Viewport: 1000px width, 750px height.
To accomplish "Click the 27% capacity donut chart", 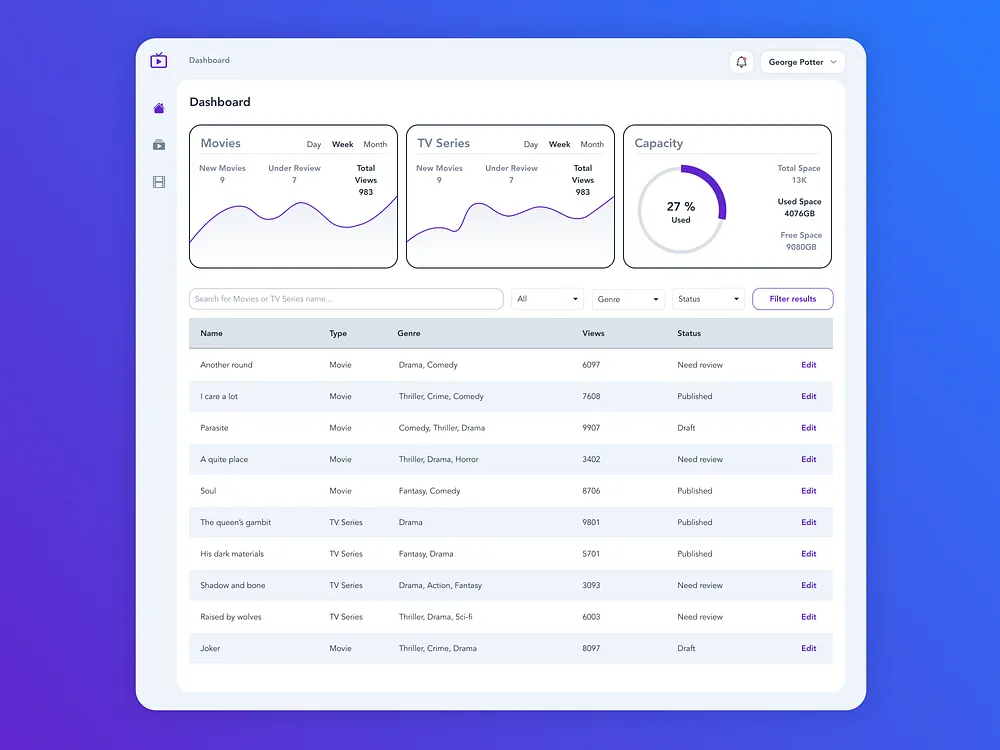I will pos(683,207).
